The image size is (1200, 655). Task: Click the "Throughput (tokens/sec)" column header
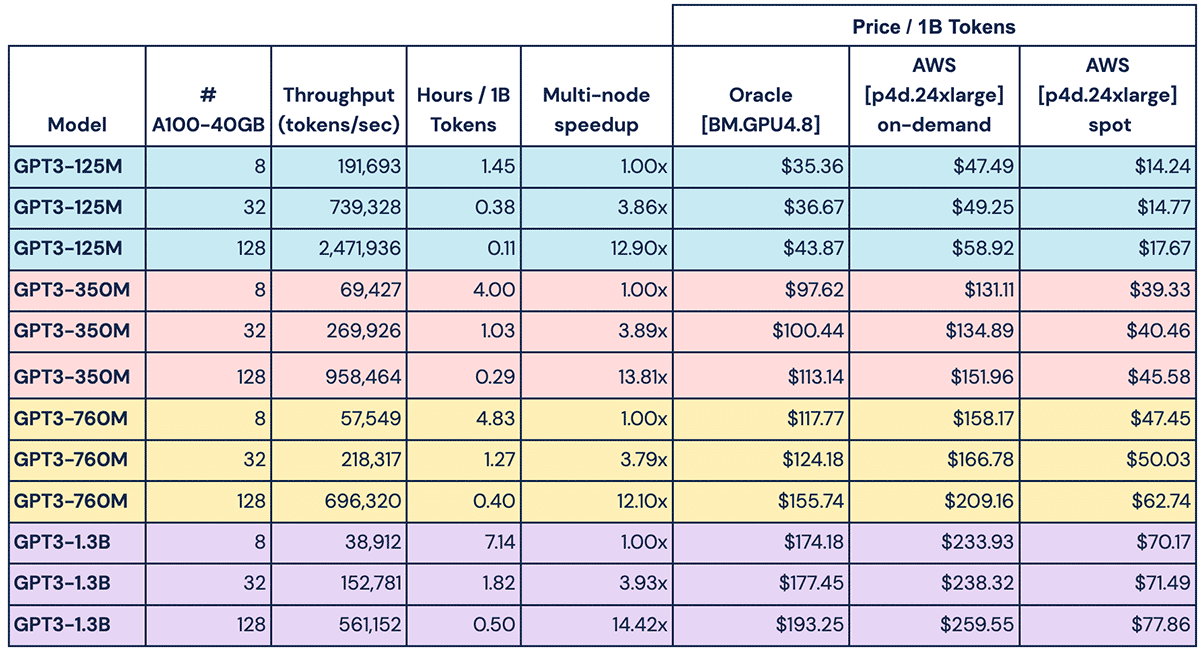click(x=340, y=110)
